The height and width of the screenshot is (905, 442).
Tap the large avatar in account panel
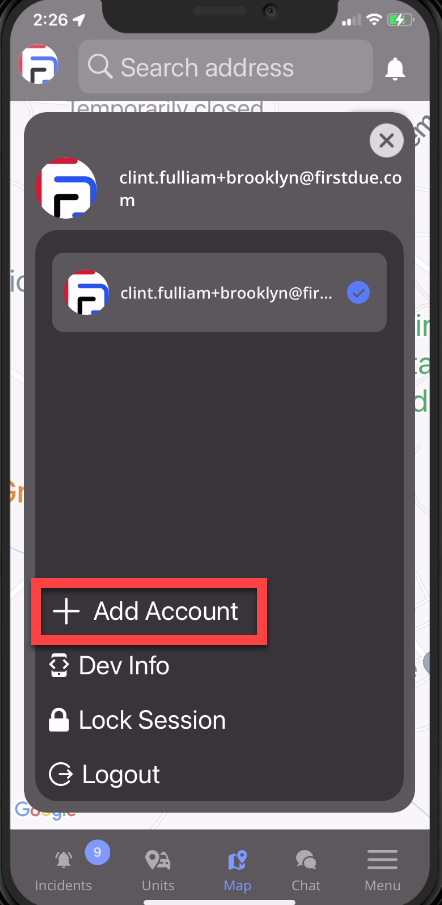pos(66,188)
